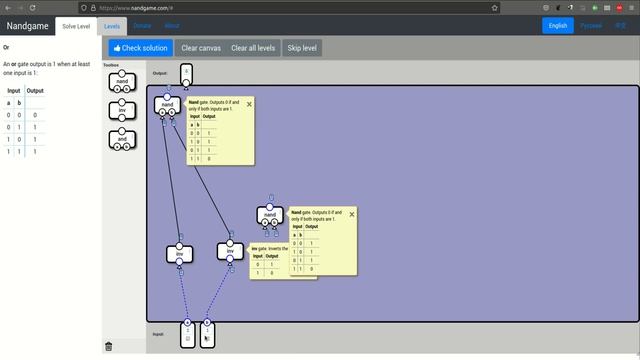This screenshot has height=360, width=640.
Task: Click the Skip level button
Action: tap(302, 48)
